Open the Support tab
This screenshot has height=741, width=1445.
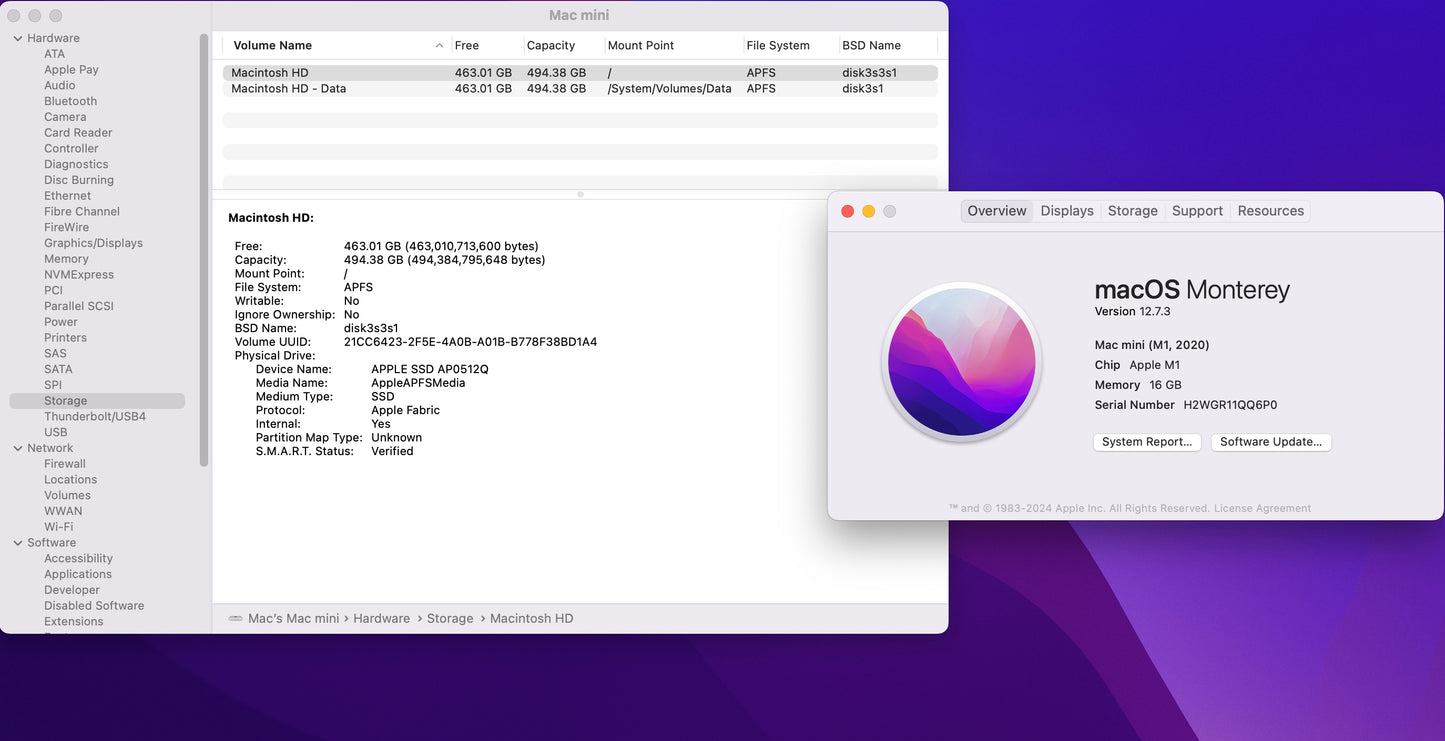1197,211
